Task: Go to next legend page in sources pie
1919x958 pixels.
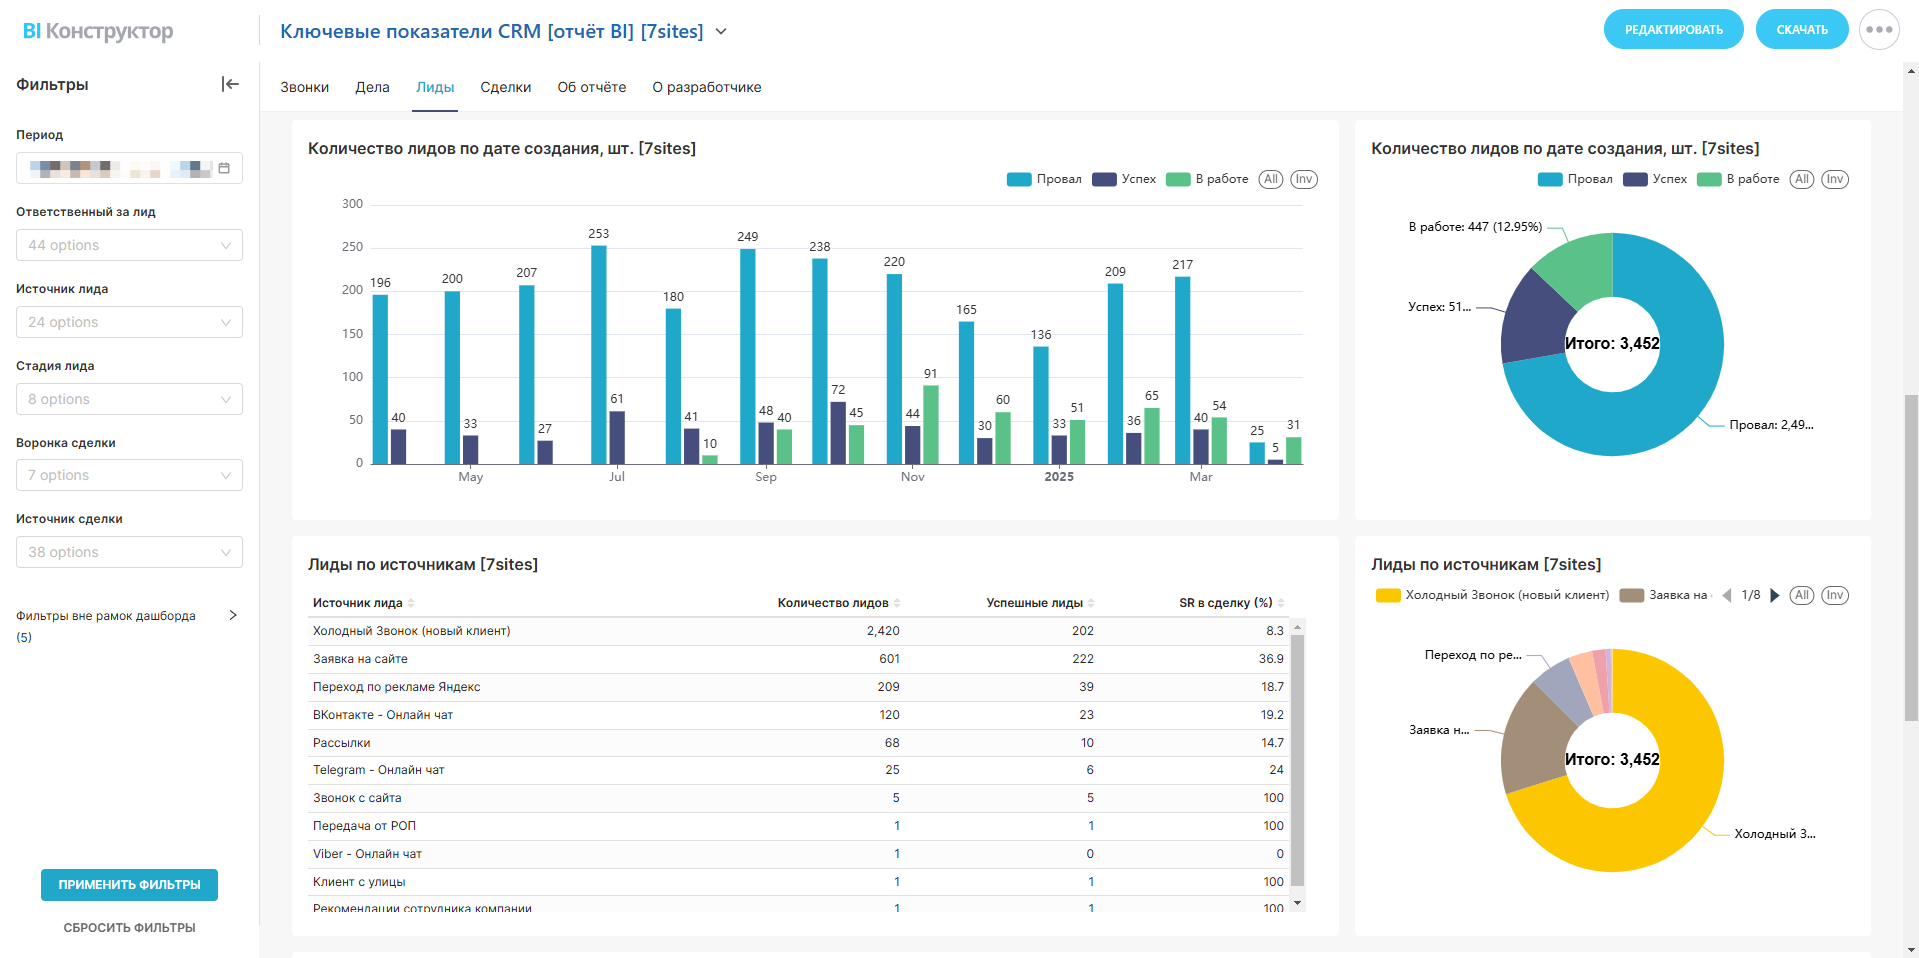Action: [x=1775, y=595]
